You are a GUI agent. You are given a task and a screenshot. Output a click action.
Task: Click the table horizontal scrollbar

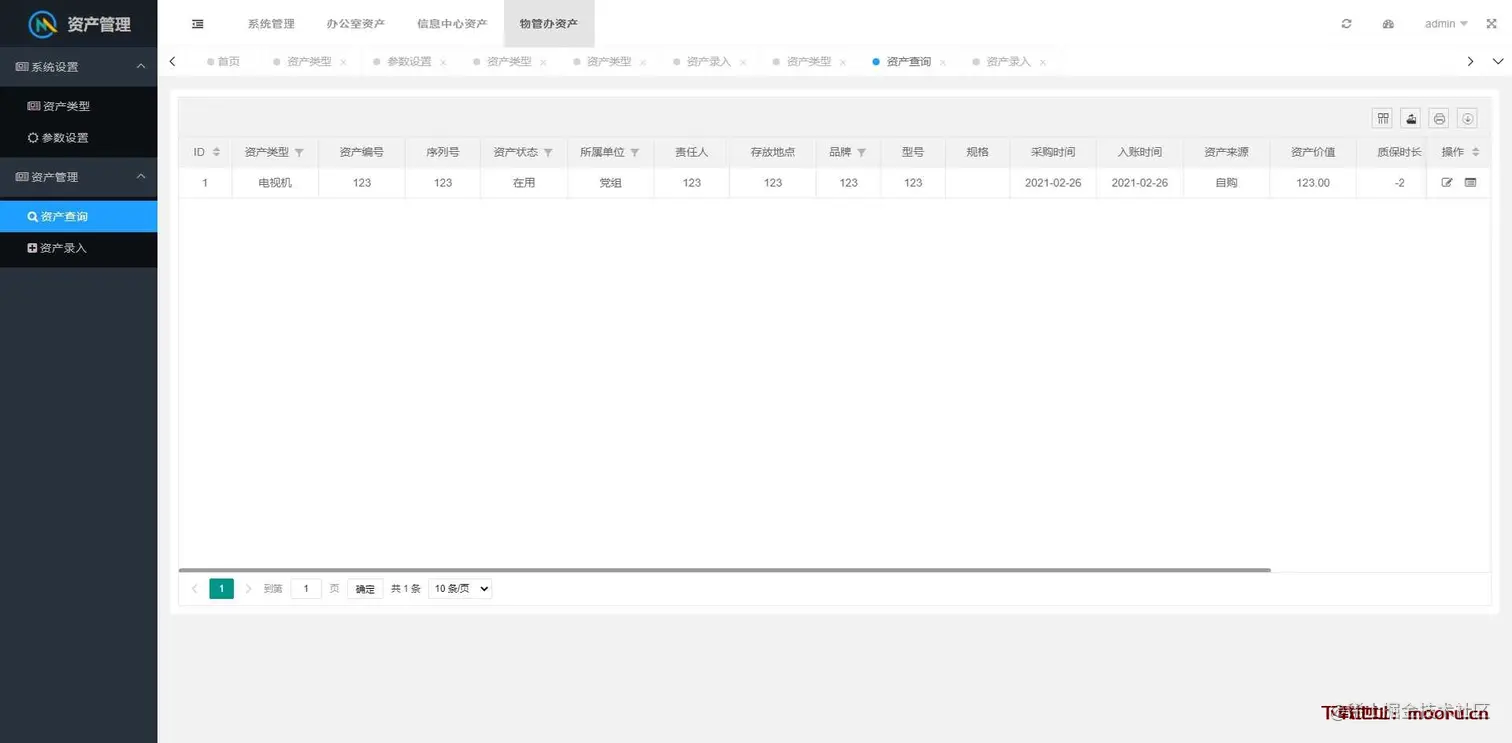725,570
